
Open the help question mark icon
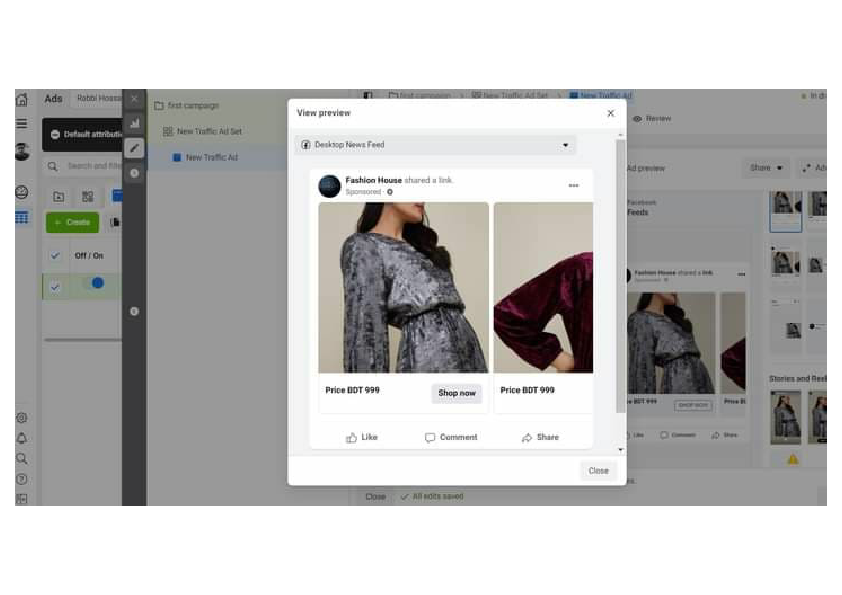22,479
